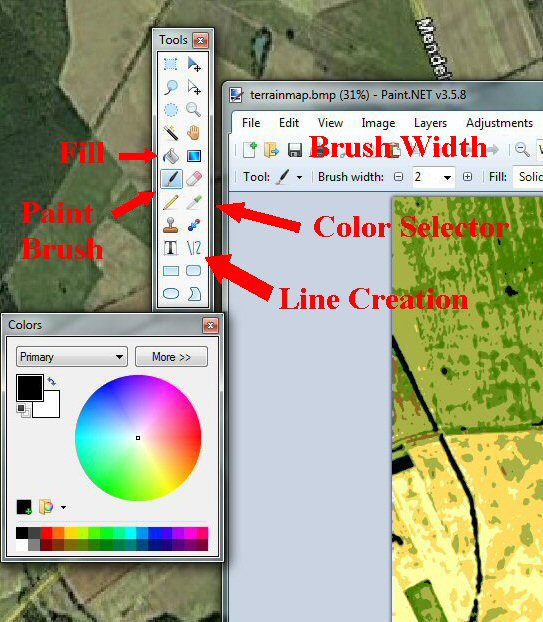Viewport: 543px width, 622px height.
Task: Open the palette menu dropdown arrow
Action: [63, 507]
